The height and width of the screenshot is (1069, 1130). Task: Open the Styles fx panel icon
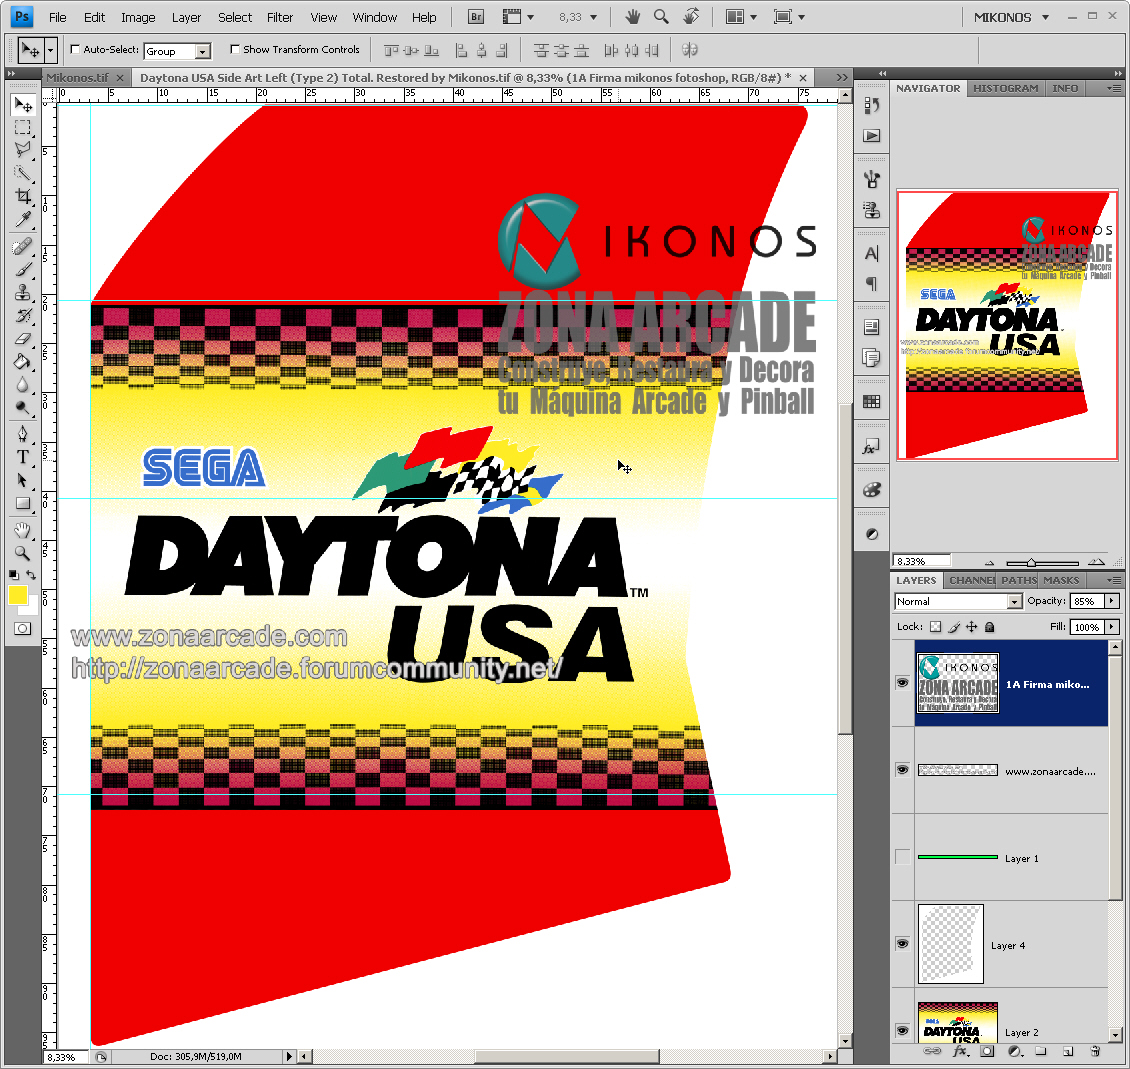point(871,448)
